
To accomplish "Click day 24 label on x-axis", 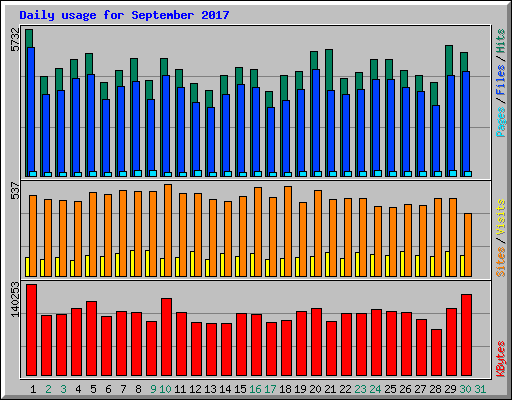I will point(375,389).
